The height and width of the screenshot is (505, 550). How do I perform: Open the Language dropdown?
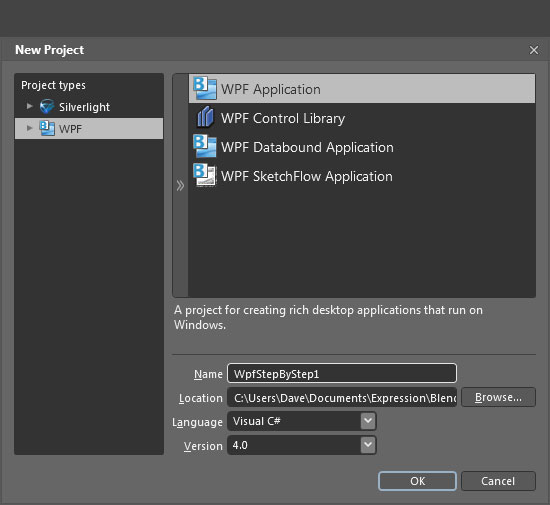(368, 421)
